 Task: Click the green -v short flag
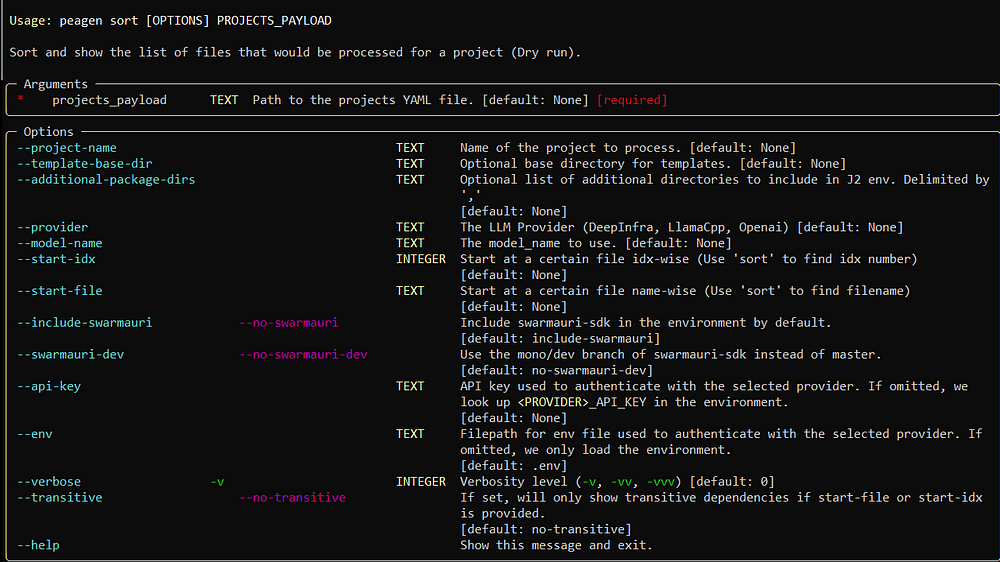point(217,482)
